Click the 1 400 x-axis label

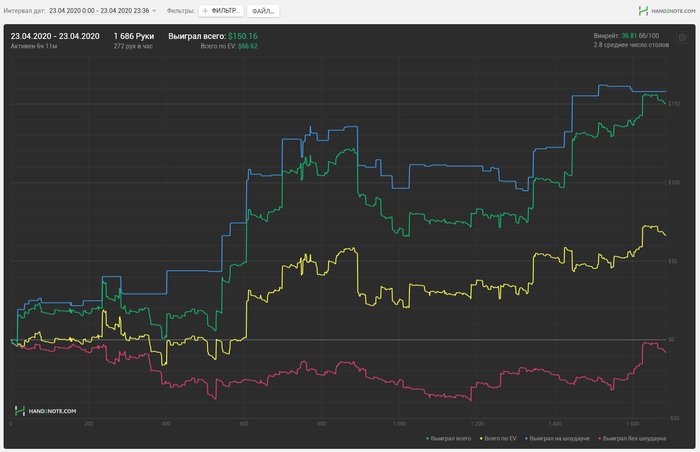tap(554, 423)
